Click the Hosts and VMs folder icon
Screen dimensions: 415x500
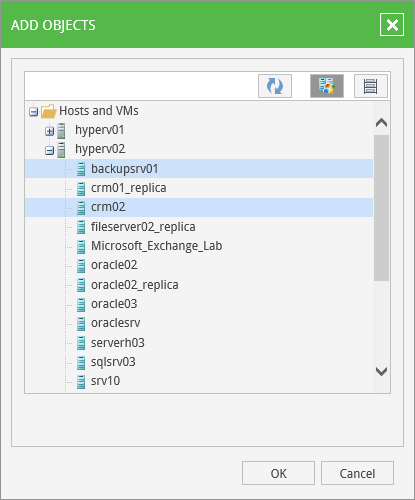pyautogui.click(x=48, y=111)
